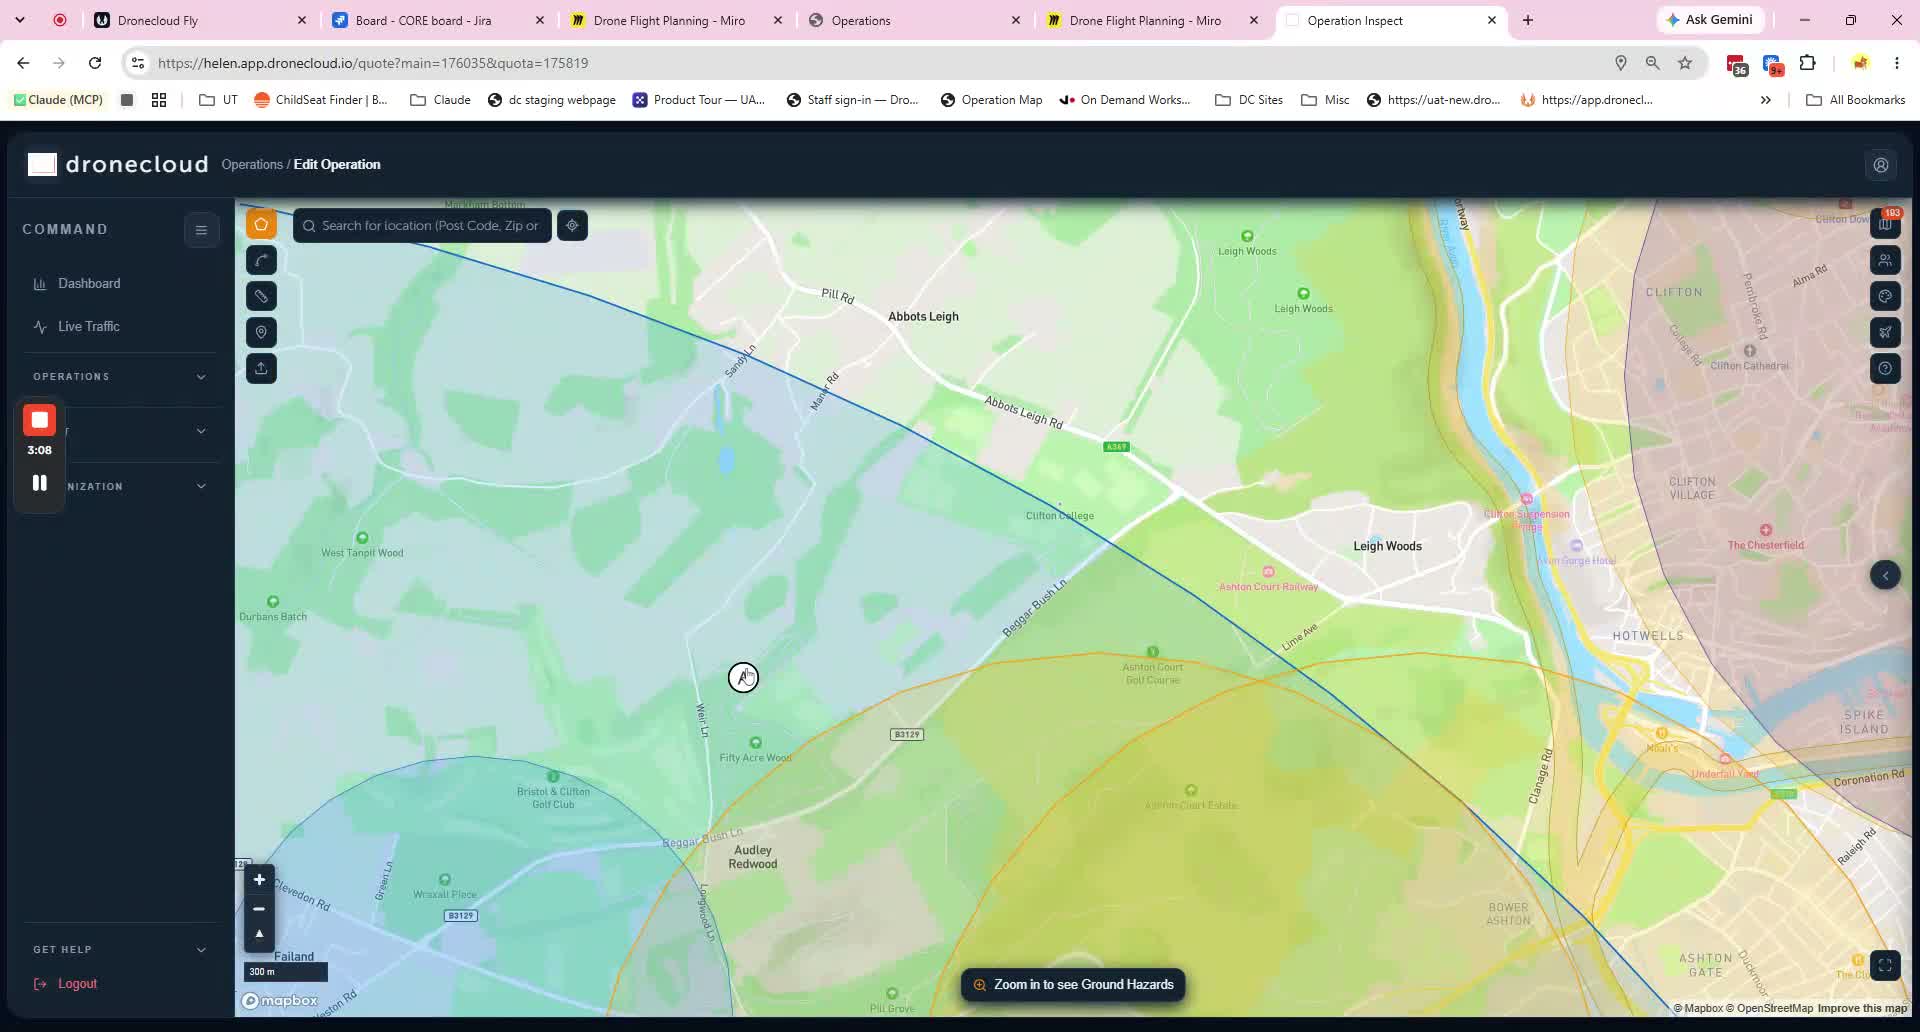The width and height of the screenshot is (1920, 1032).
Task: Show hidden bookmarks overflow chevron
Action: tap(1765, 100)
